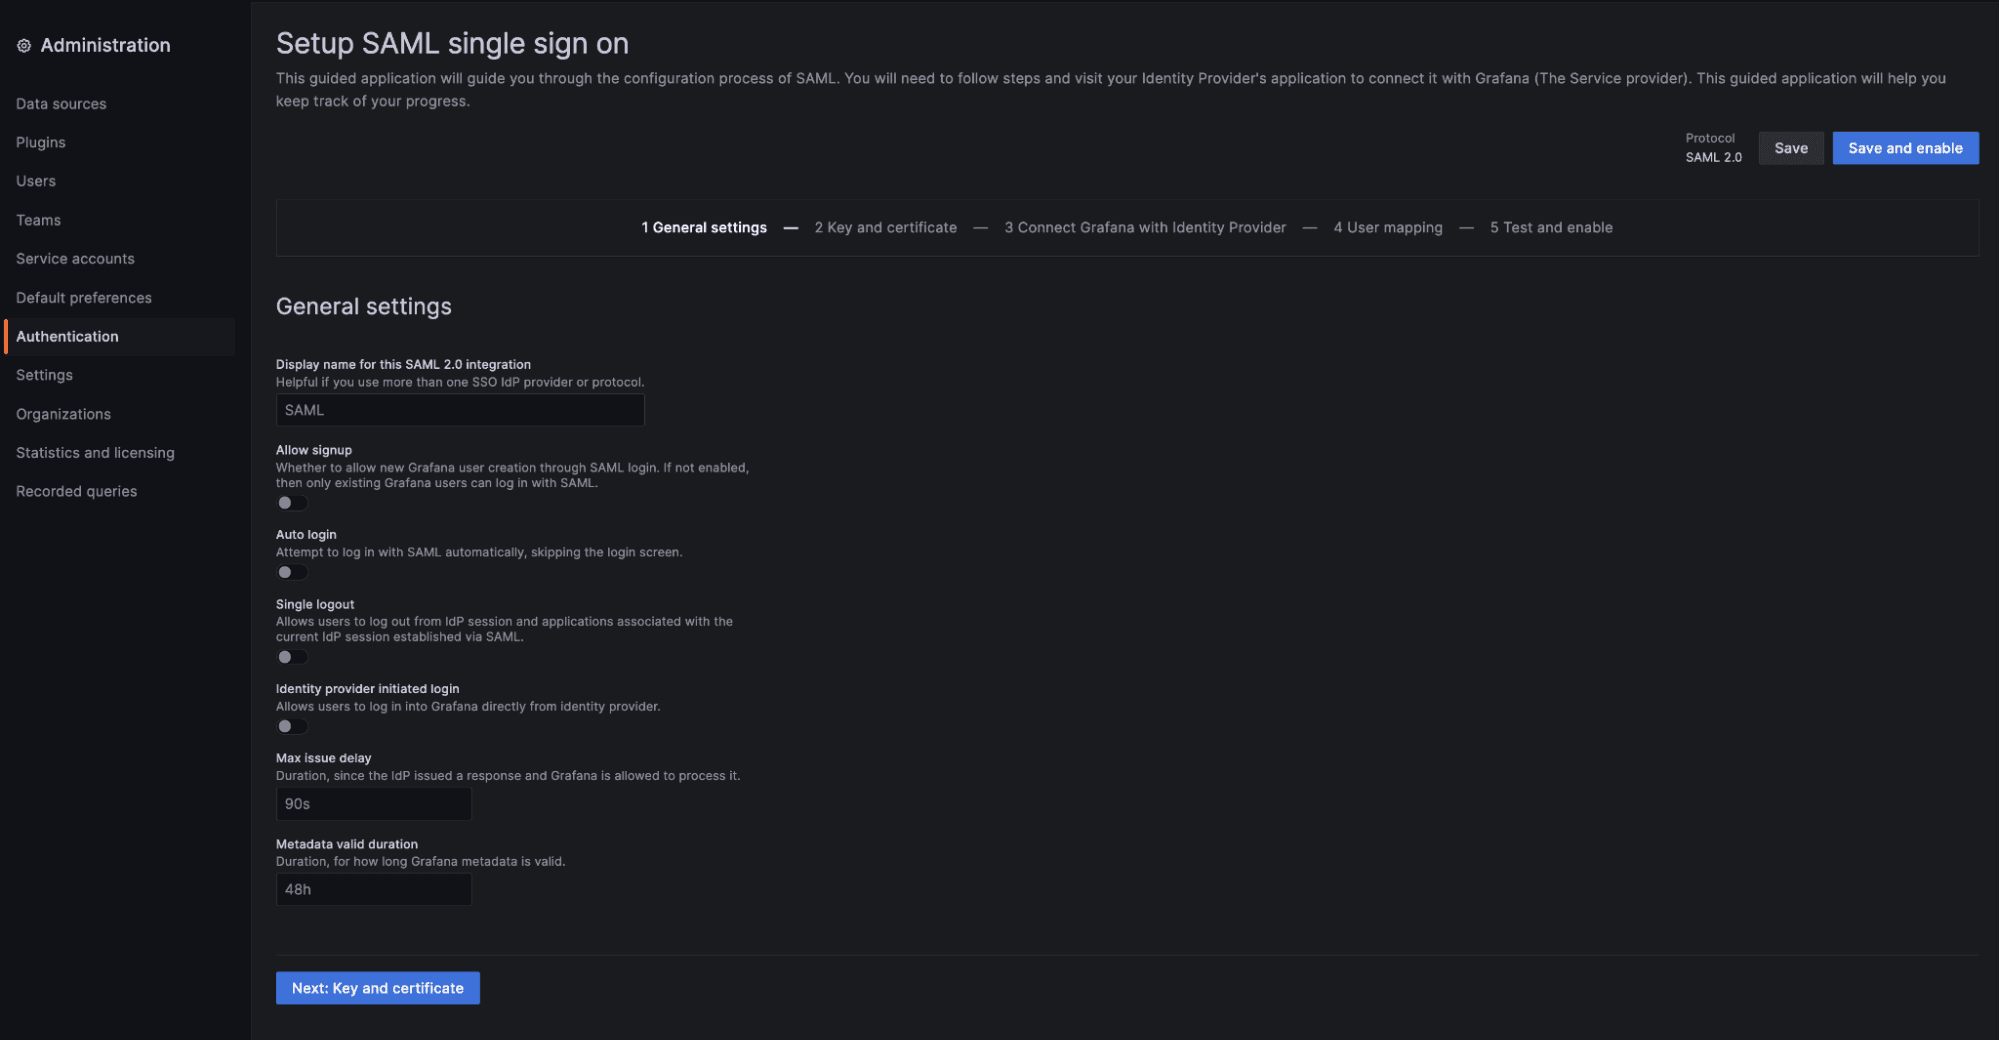The image size is (1999, 1040).
Task: Toggle Identity provider initiated login
Action: pos(292,726)
